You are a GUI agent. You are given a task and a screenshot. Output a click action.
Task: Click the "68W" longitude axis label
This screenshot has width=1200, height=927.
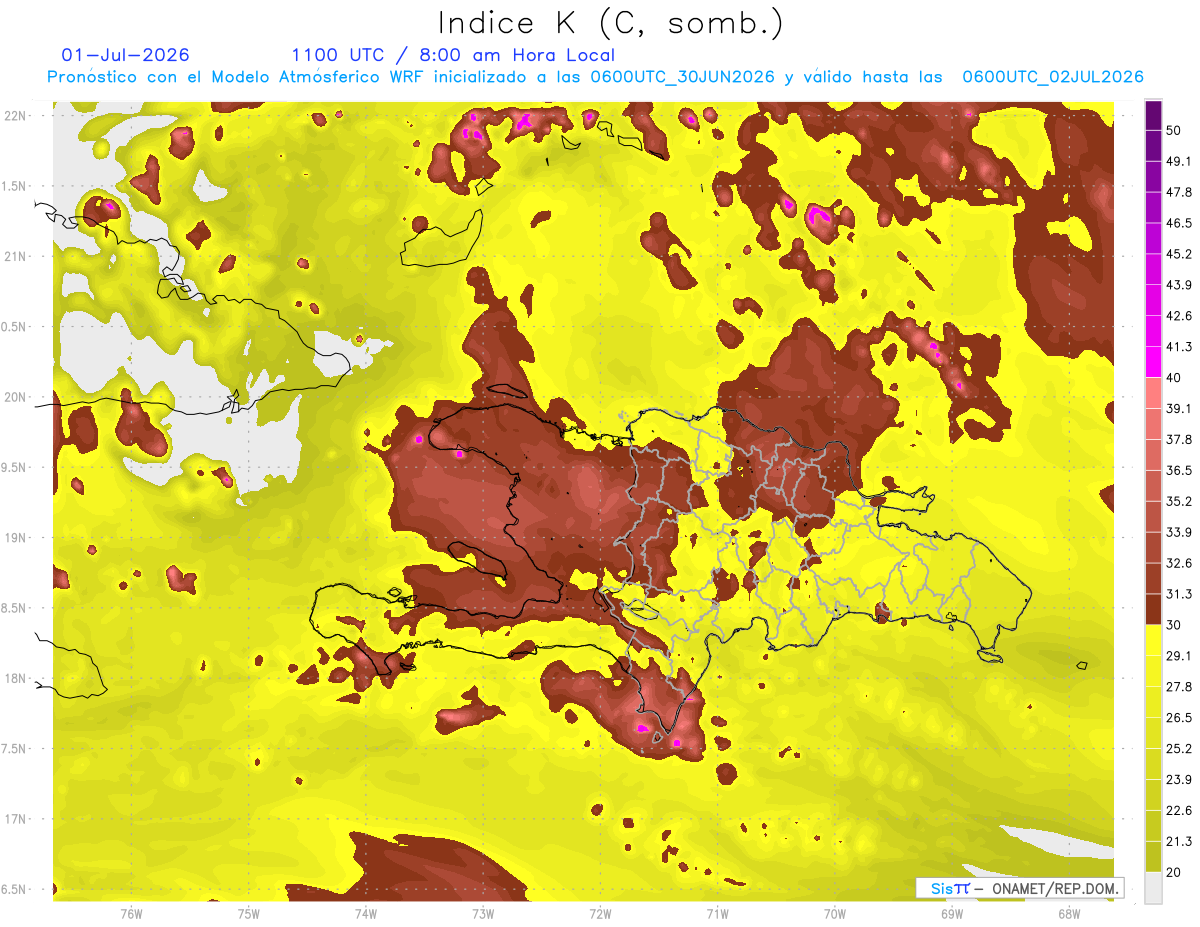1069,914
